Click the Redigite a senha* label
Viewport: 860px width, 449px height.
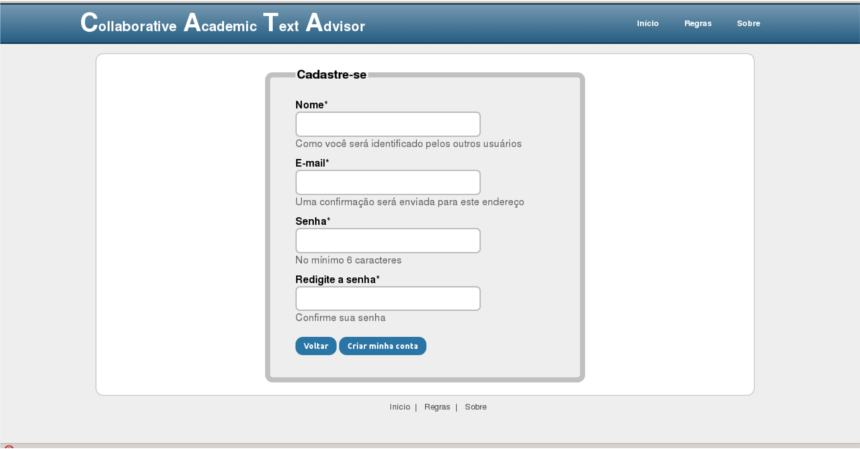pyautogui.click(x=337, y=280)
